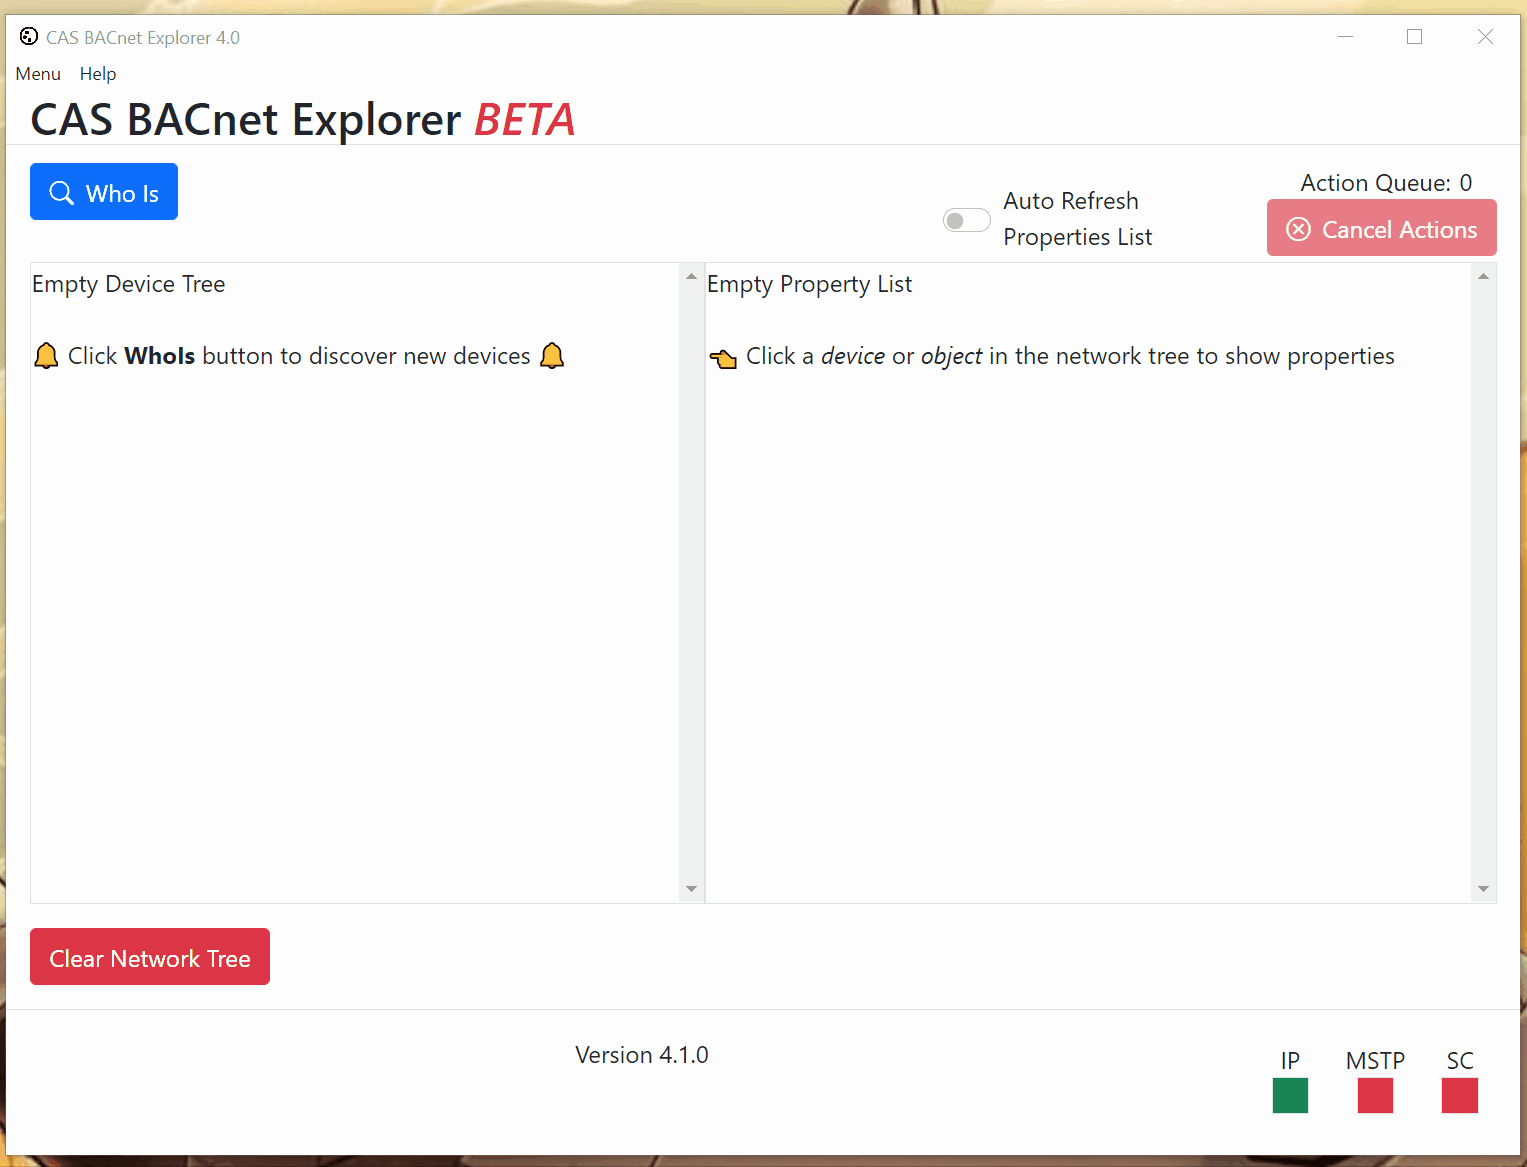Click the device tree scroll up arrow
The image size is (1527, 1167).
(x=691, y=276)
